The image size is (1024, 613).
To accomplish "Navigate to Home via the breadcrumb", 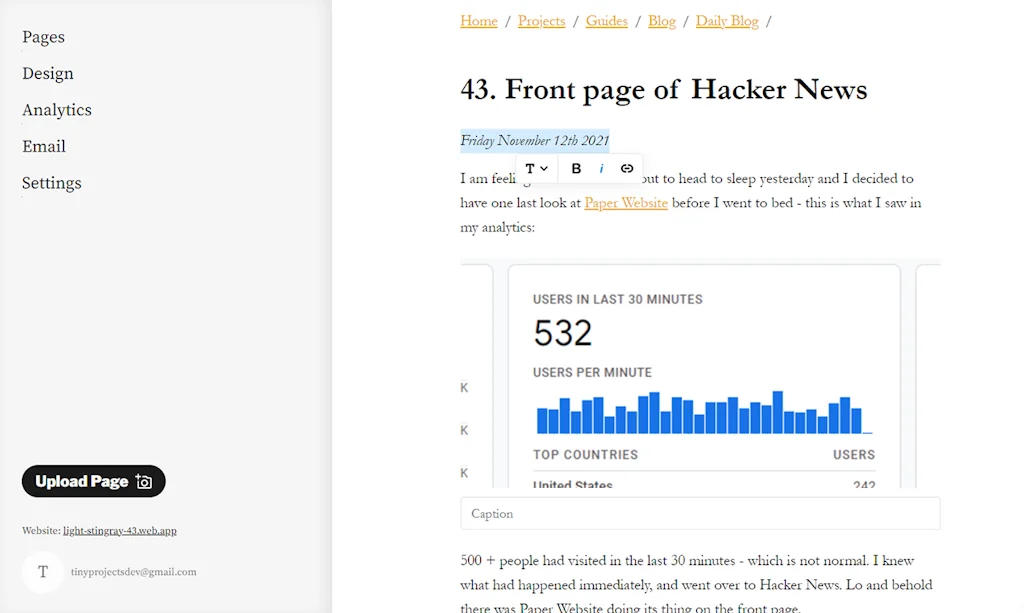I will tap(478, 20).
